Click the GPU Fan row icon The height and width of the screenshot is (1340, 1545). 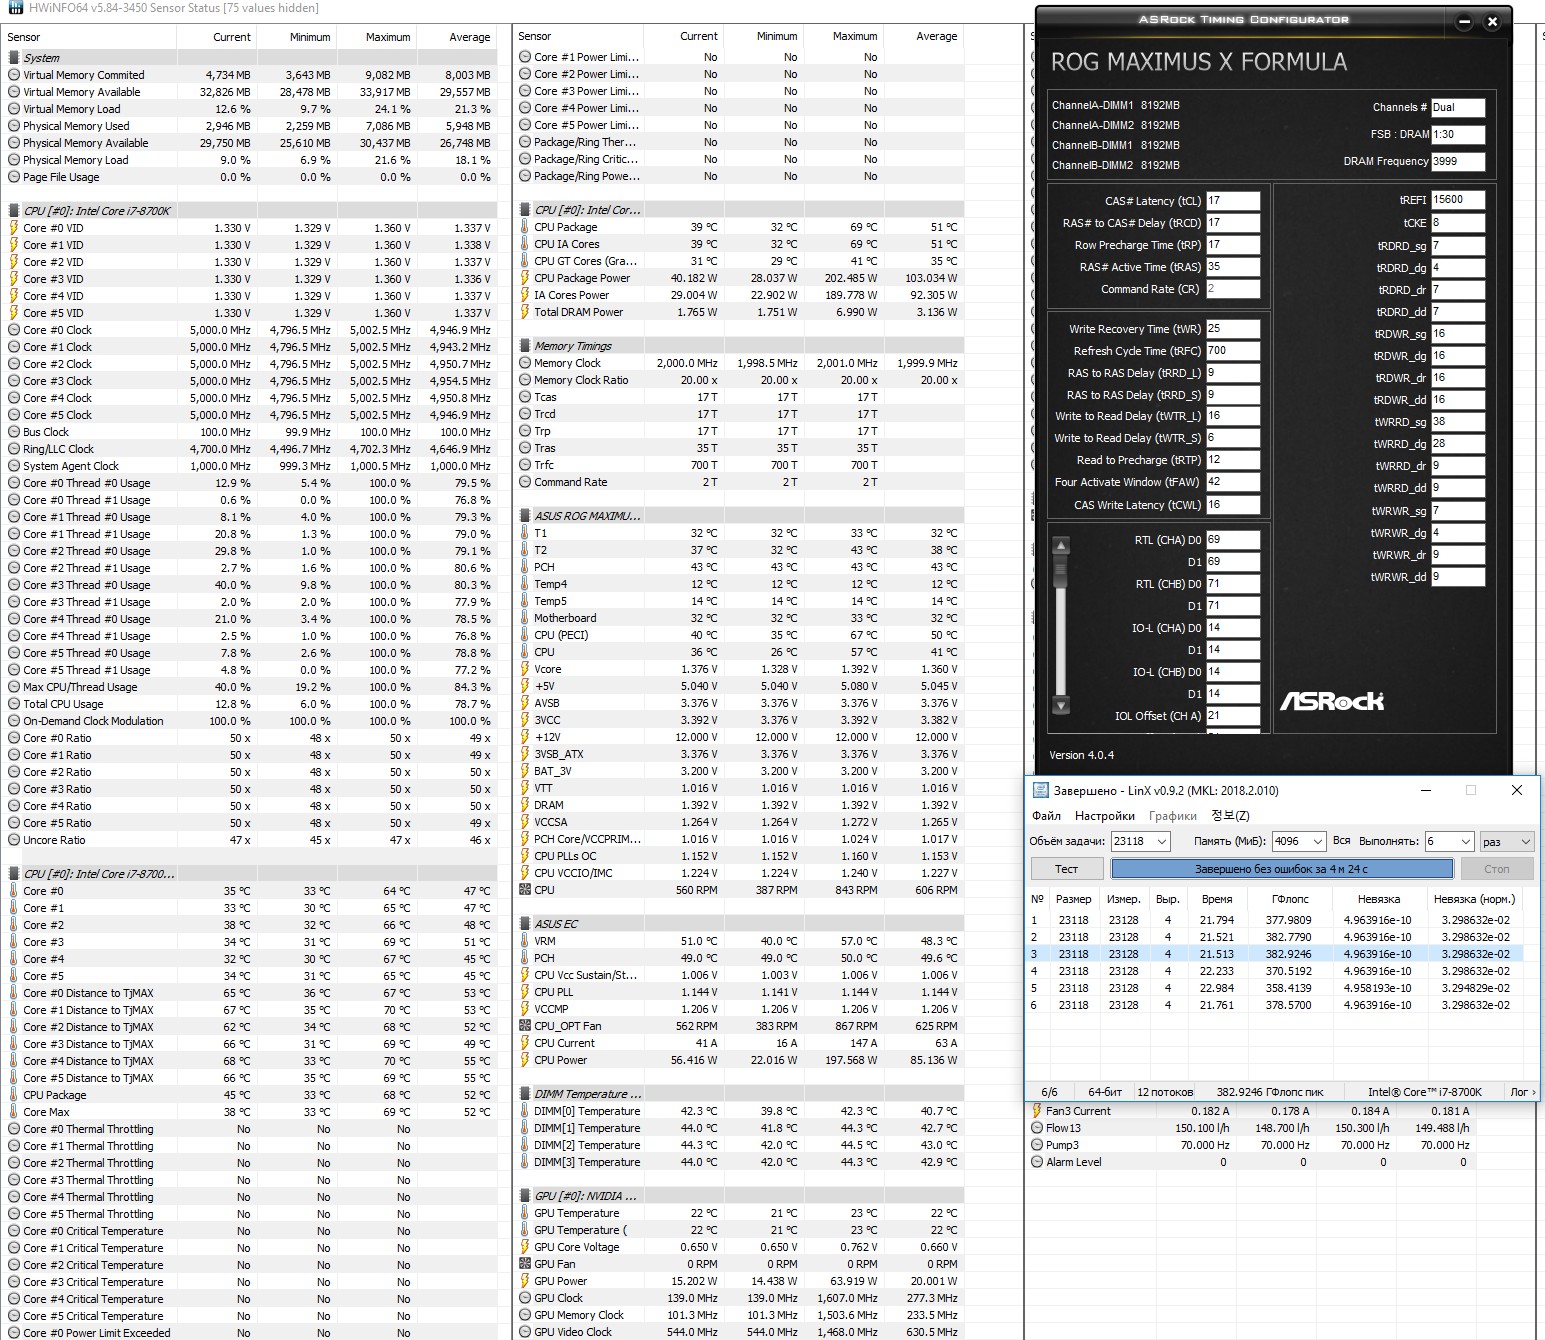click(525, 1264)
